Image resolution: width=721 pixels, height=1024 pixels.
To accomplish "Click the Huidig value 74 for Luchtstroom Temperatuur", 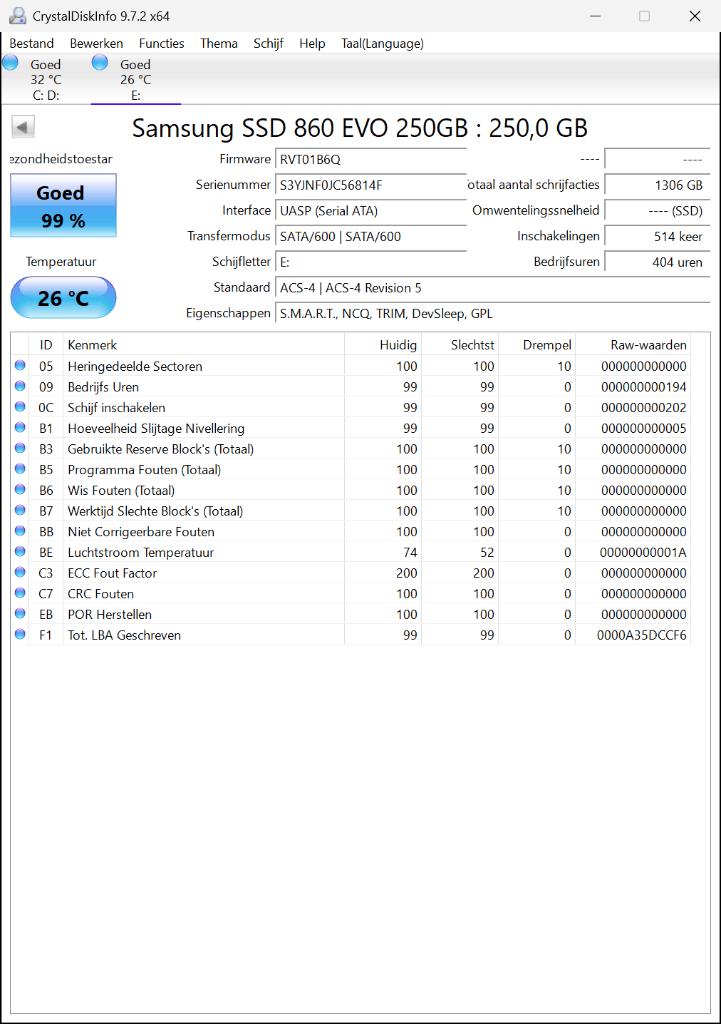I will [410, 552].
